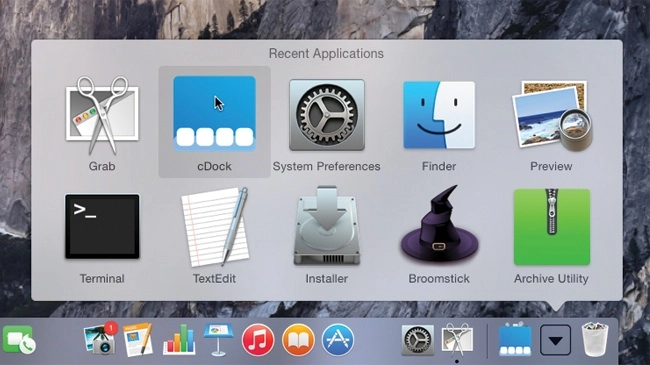Open FaceTime from the Dock
650x365 pixels.
19,340
